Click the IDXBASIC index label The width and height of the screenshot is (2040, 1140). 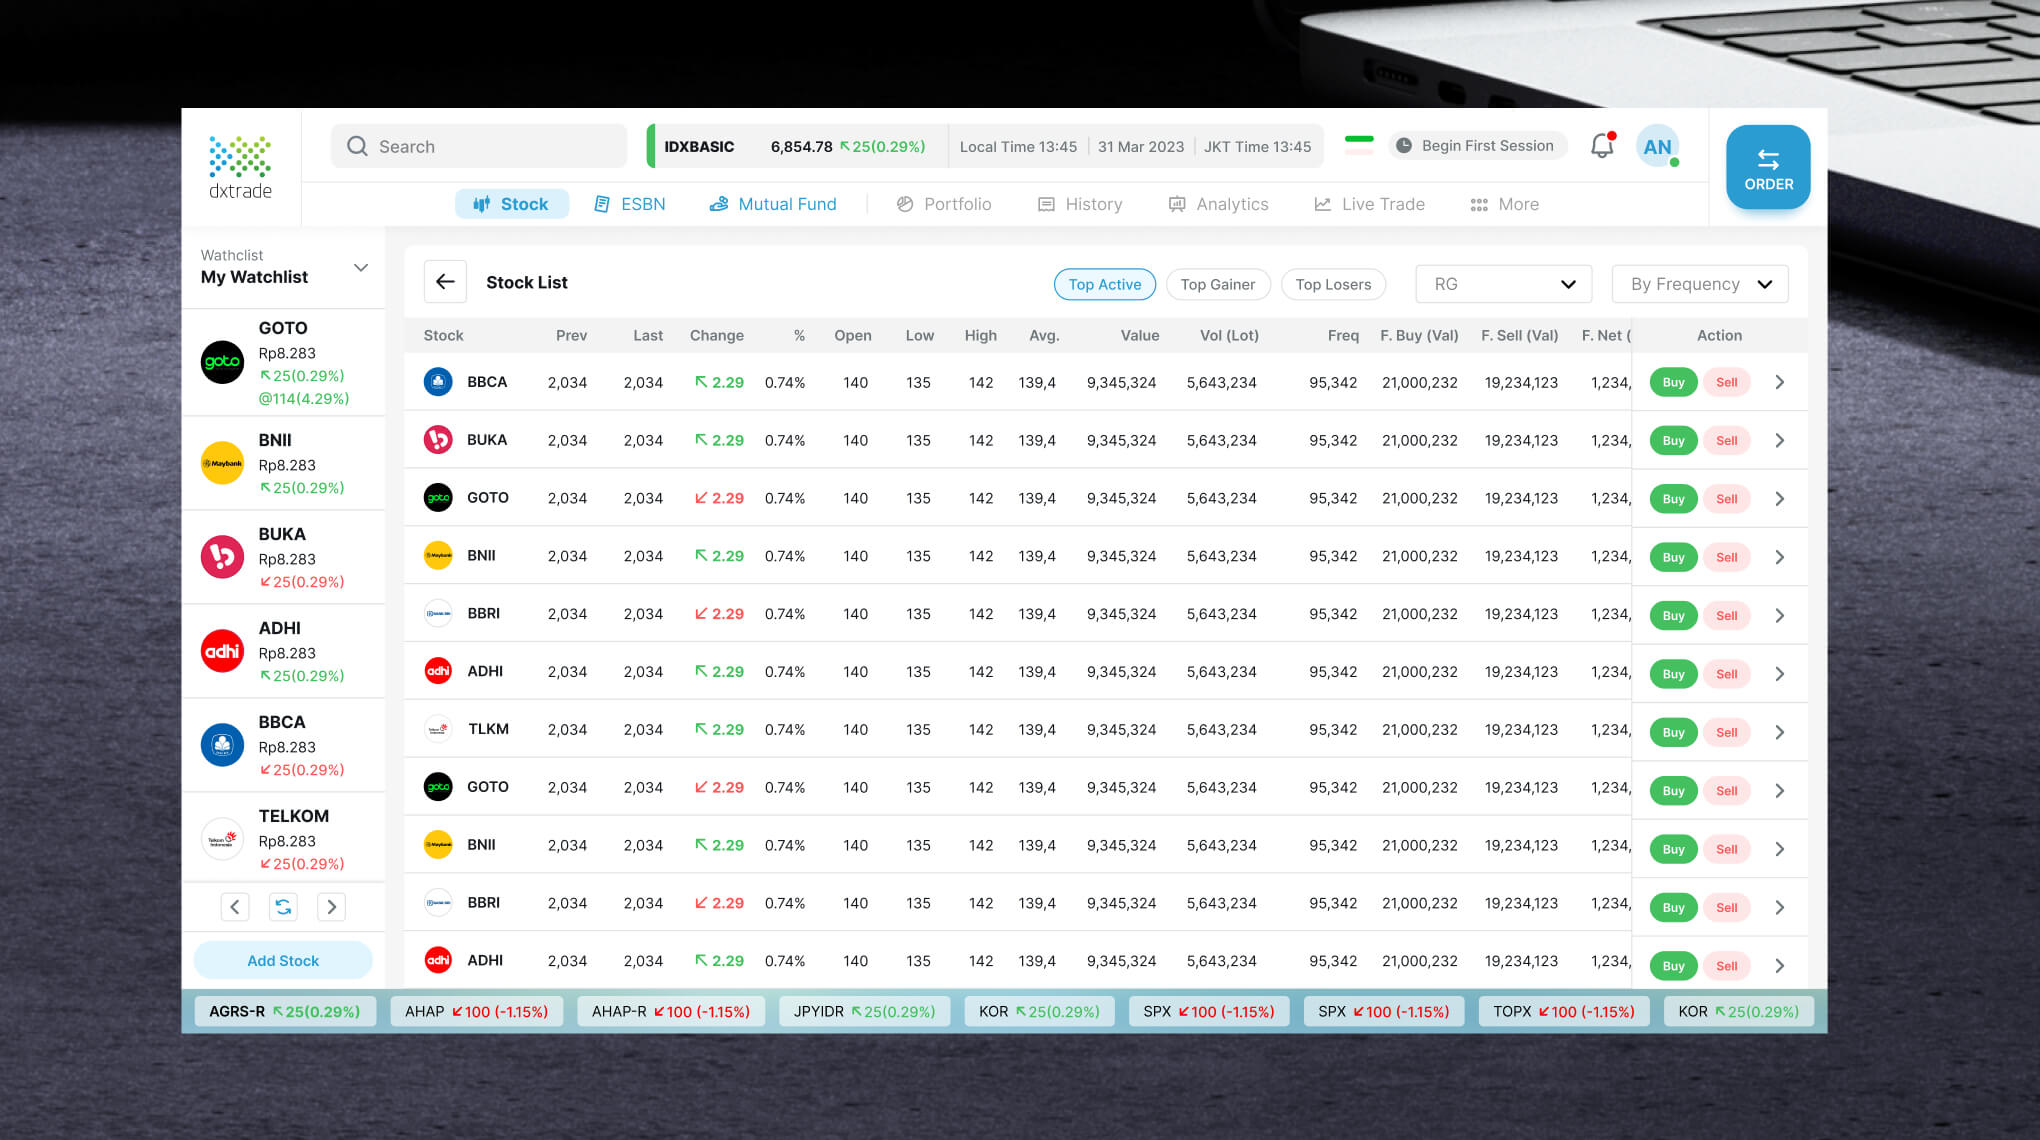point(699,146)
